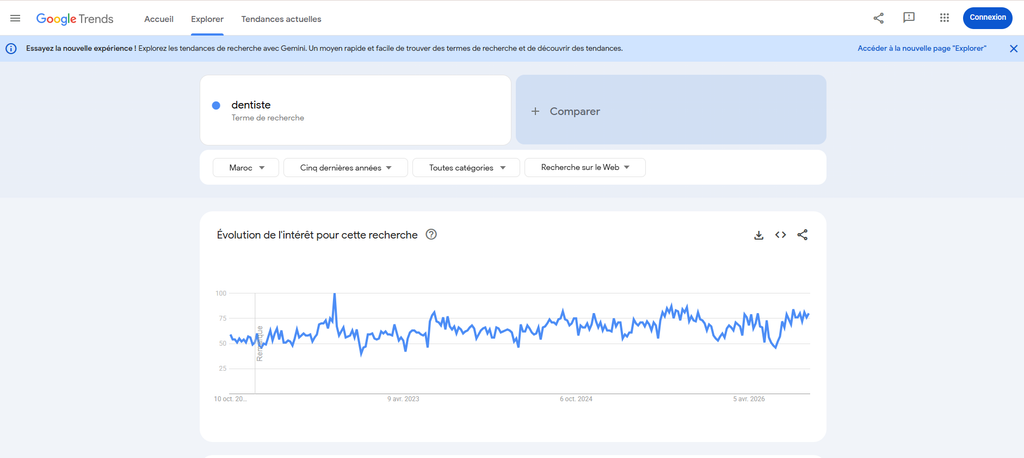Open the Tendances actuelles tab
Image resolution: width=1024 pixels, height=458 pixels.
click(281, 19)
